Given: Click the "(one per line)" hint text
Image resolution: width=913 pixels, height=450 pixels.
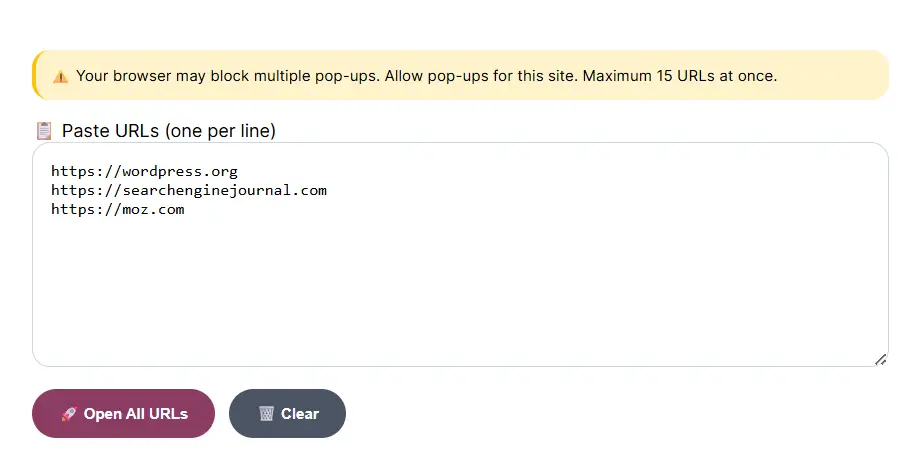Looking at the screenshot, I should tap(220, 131).
